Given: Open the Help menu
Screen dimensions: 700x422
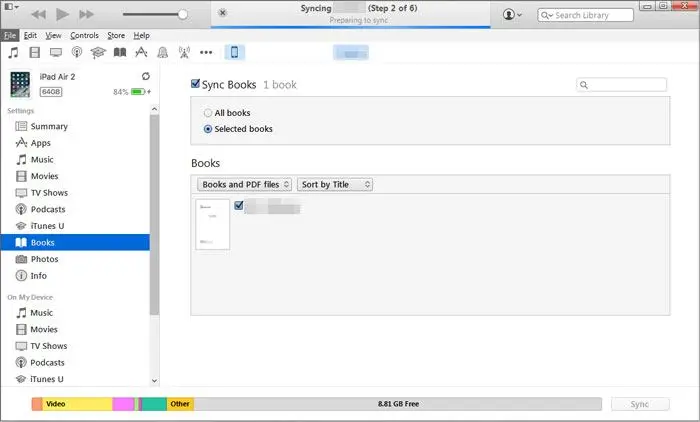Looking at the screenshot, I should pyautogui.click(x=142, y=35).
